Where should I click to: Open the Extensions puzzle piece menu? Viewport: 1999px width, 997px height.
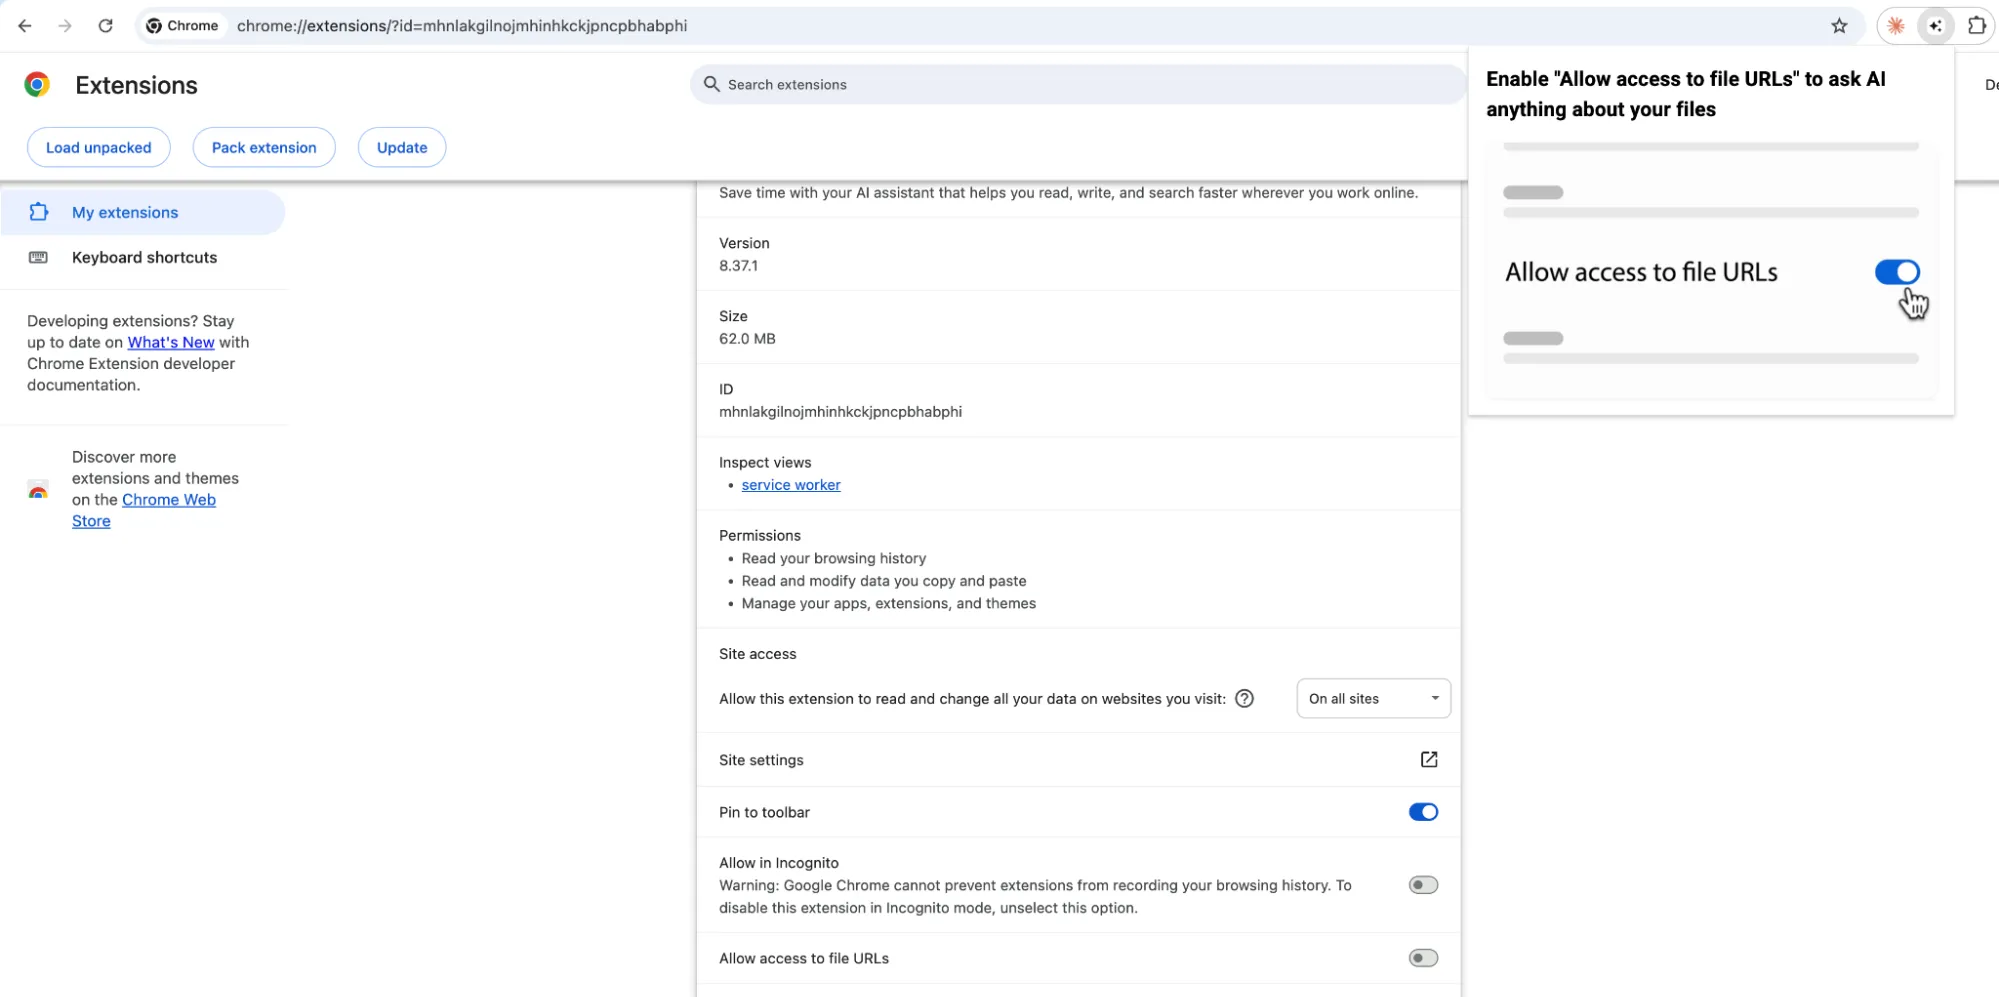(1977, 26)
